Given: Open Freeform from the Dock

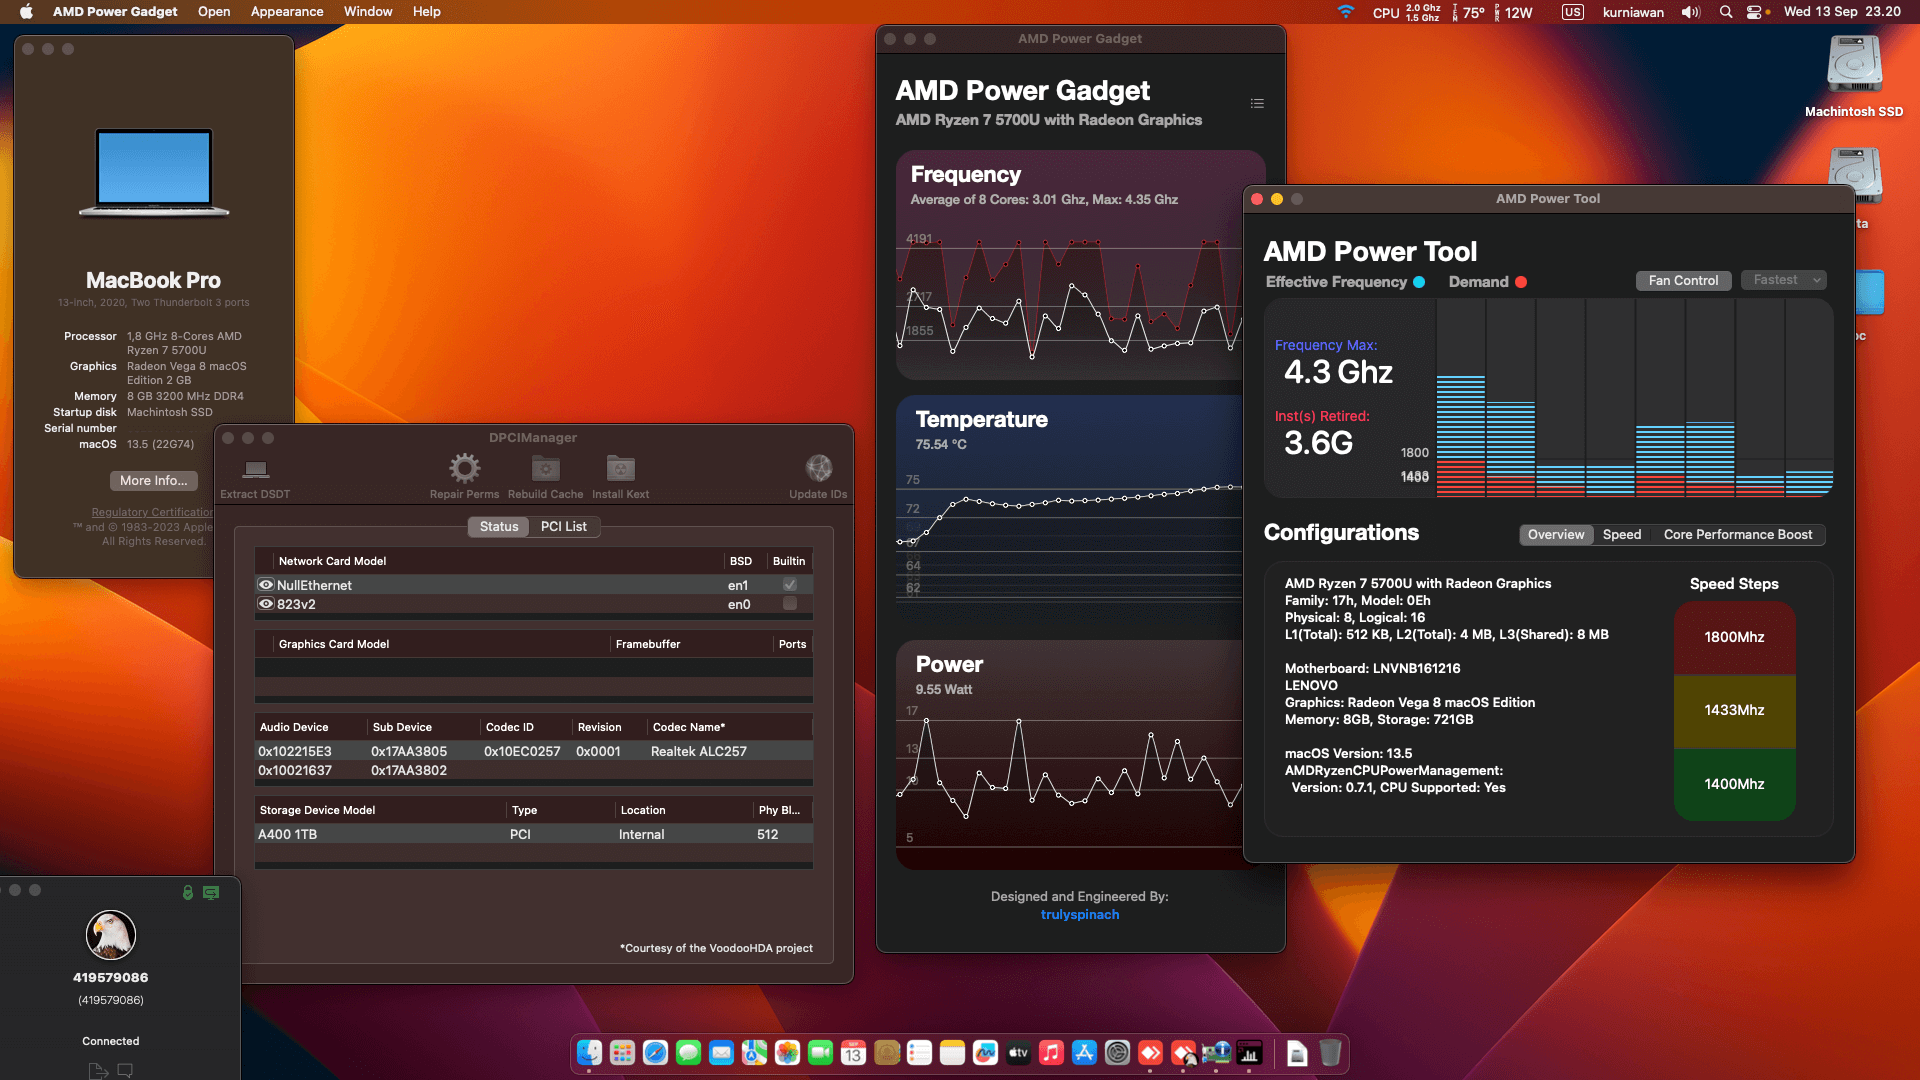Looking at the screenshot, I should coord(985,1053).
